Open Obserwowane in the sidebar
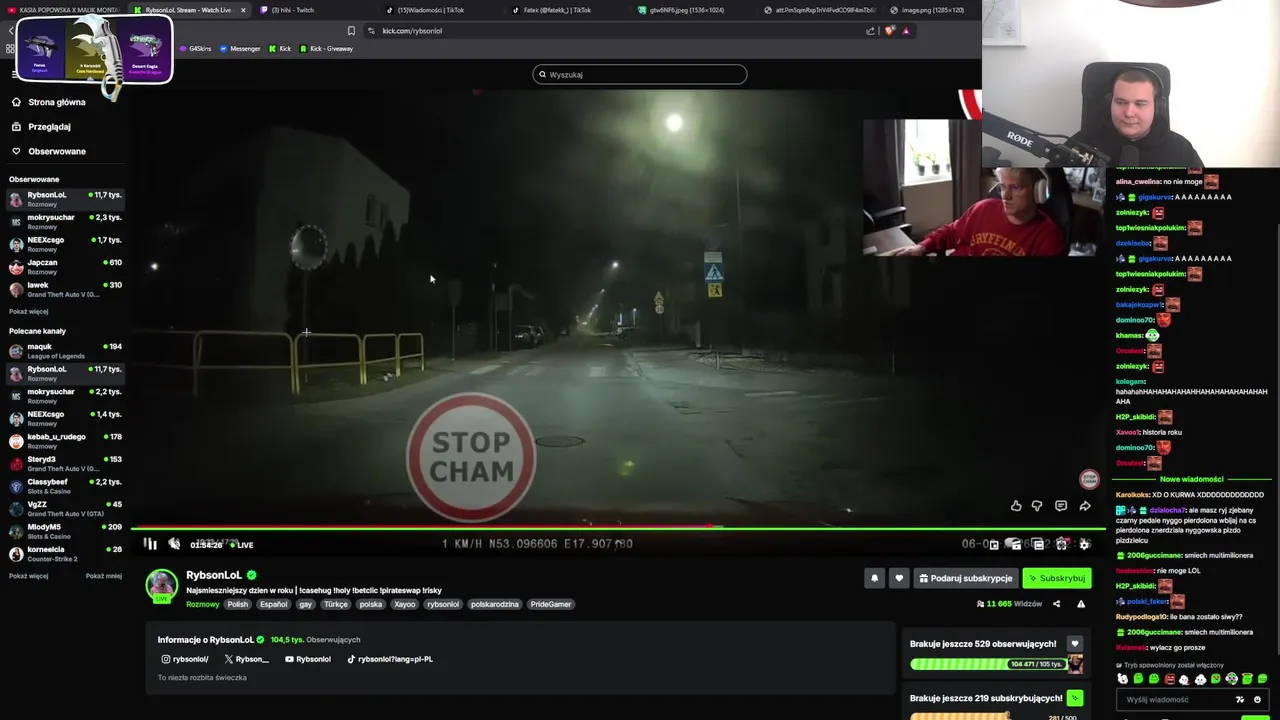Viewport: 1280px width, 720px height. tap(57, 151)
